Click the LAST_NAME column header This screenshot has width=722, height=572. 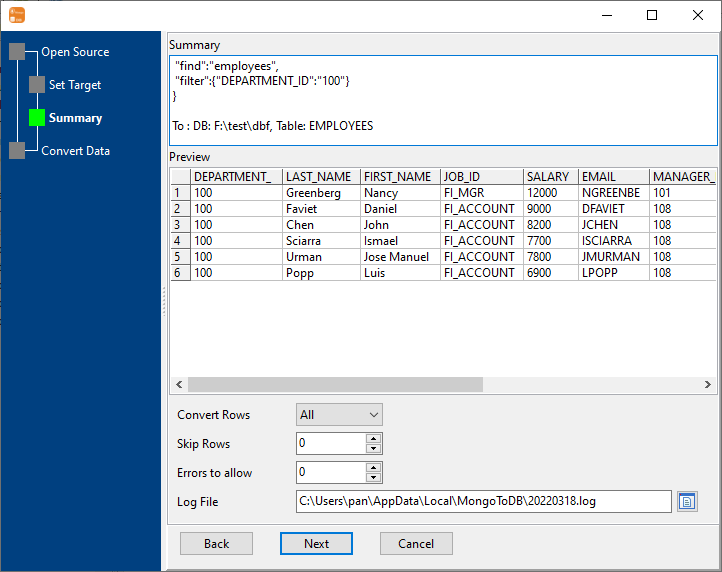click(320, 177)
